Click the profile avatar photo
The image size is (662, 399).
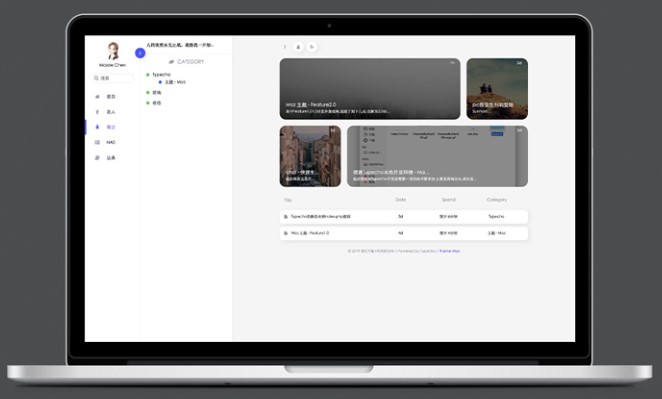pos(113,51)
